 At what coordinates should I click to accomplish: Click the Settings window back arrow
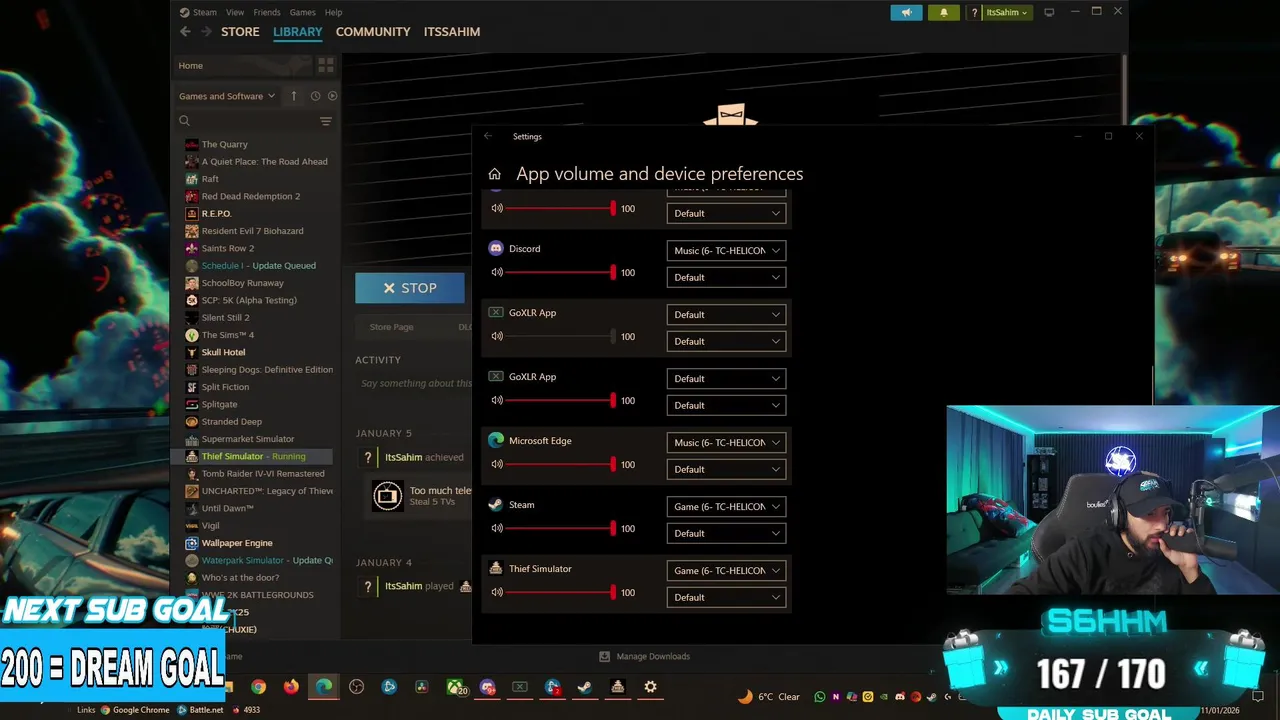[x=488, y=136]
